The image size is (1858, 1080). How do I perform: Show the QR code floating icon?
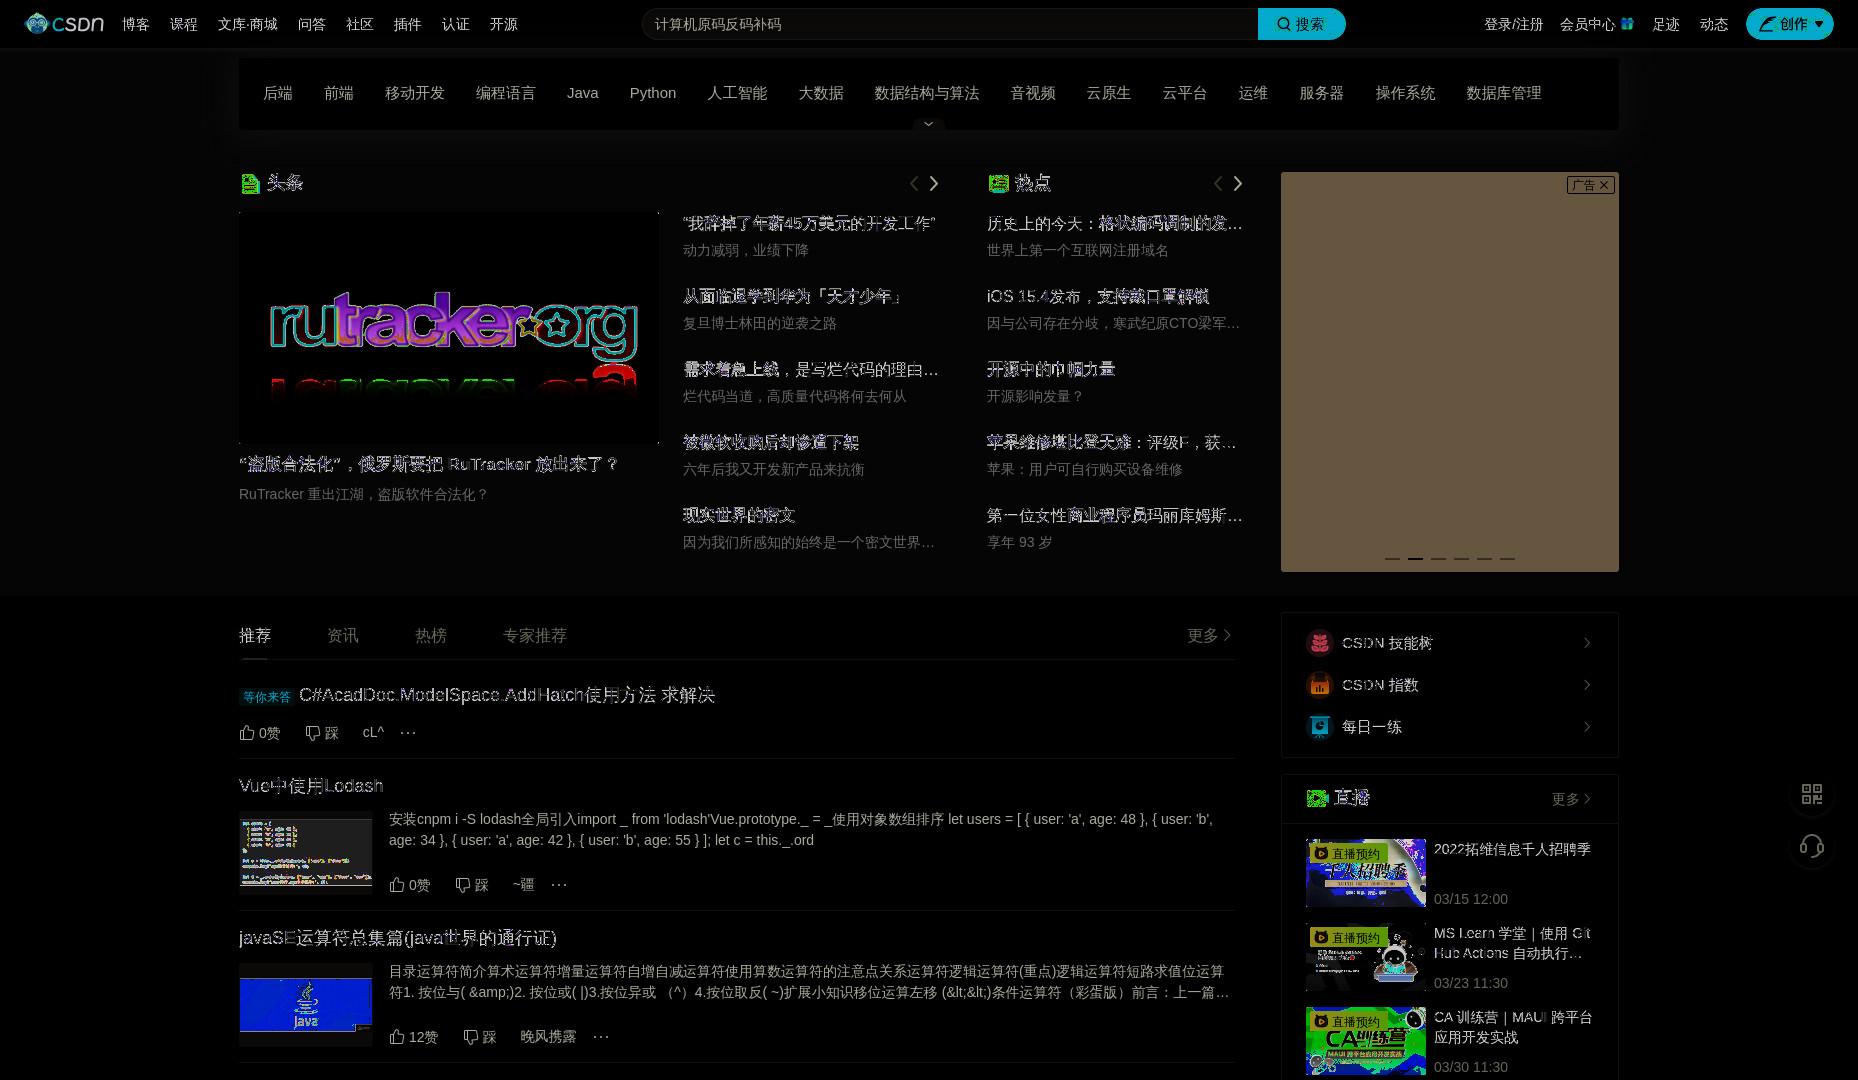click(1812, 794)
